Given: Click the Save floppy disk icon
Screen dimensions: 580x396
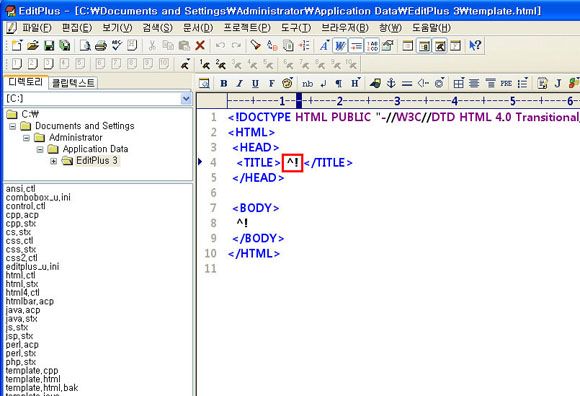Looking at the screenshot, I should click(49, 46).
